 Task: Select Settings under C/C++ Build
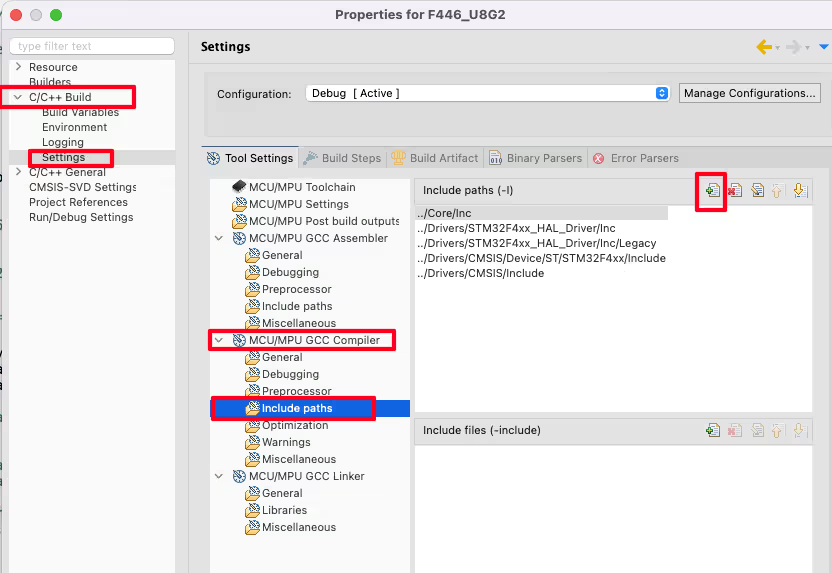[64, 157]
